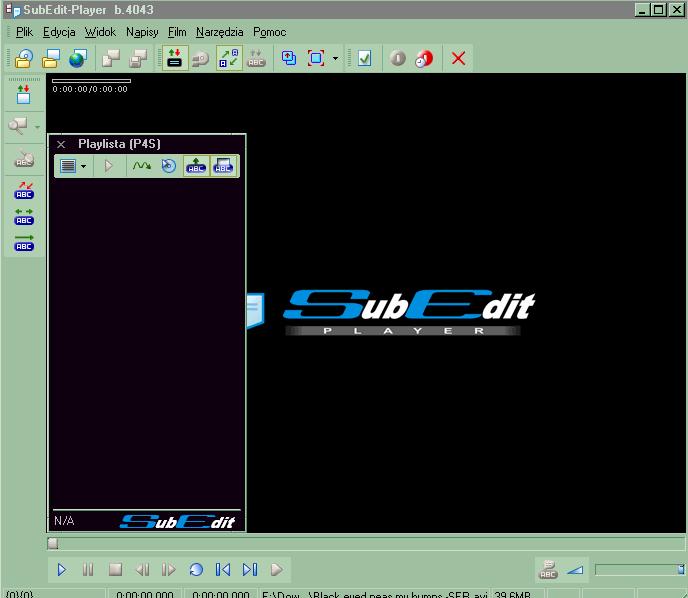Close the Playlista (P4S) panel
688x598 pixels.
click(61, 144)
